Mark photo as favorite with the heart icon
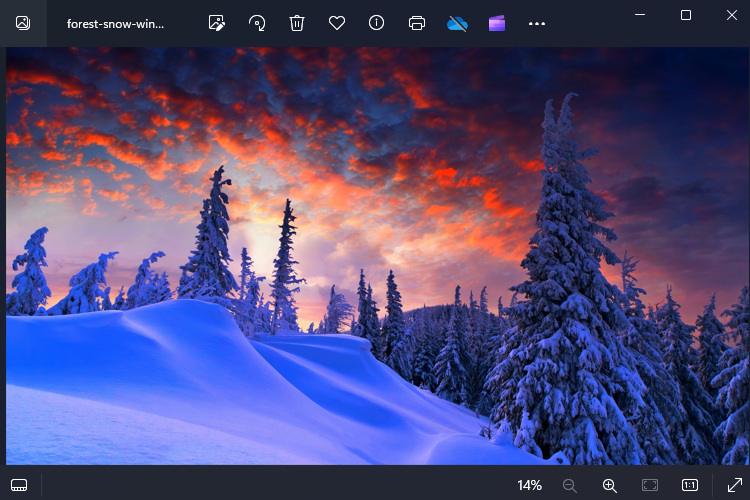This screenshot has width=750, height=500. click(x=337, y=23)
